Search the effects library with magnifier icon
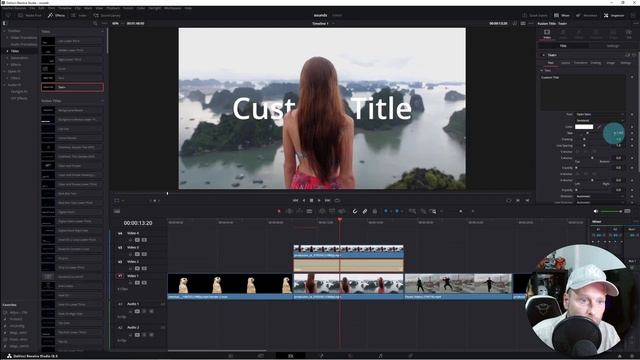640x360 pixels. tap(95, 24)
